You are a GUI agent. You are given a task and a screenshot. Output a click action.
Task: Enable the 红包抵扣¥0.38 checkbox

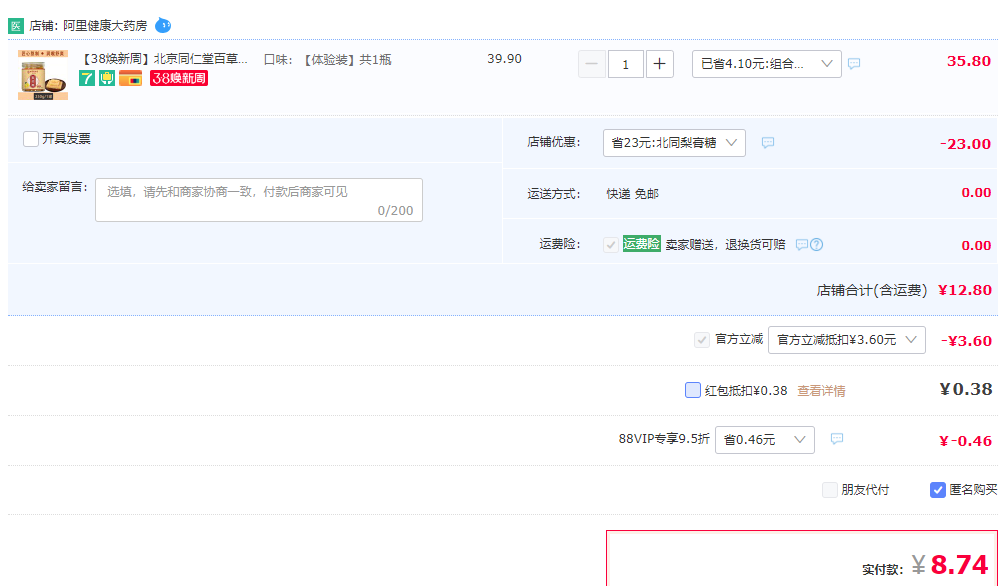click(693, 390)
